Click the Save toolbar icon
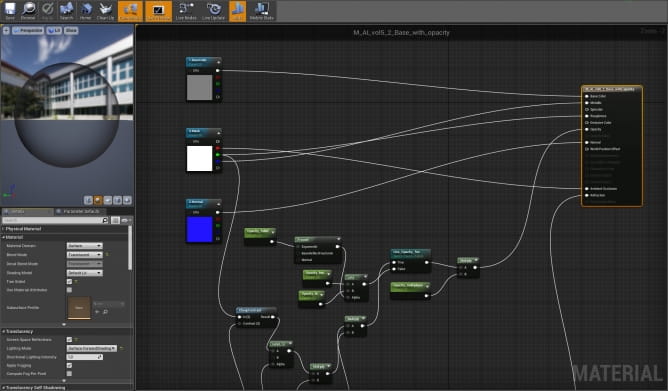 click(10, 11)
